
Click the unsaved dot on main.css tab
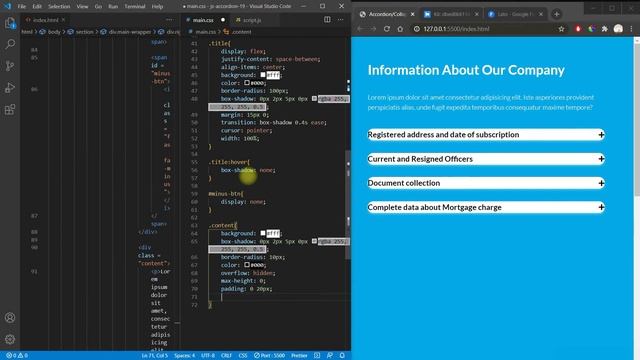pos(223,20)
